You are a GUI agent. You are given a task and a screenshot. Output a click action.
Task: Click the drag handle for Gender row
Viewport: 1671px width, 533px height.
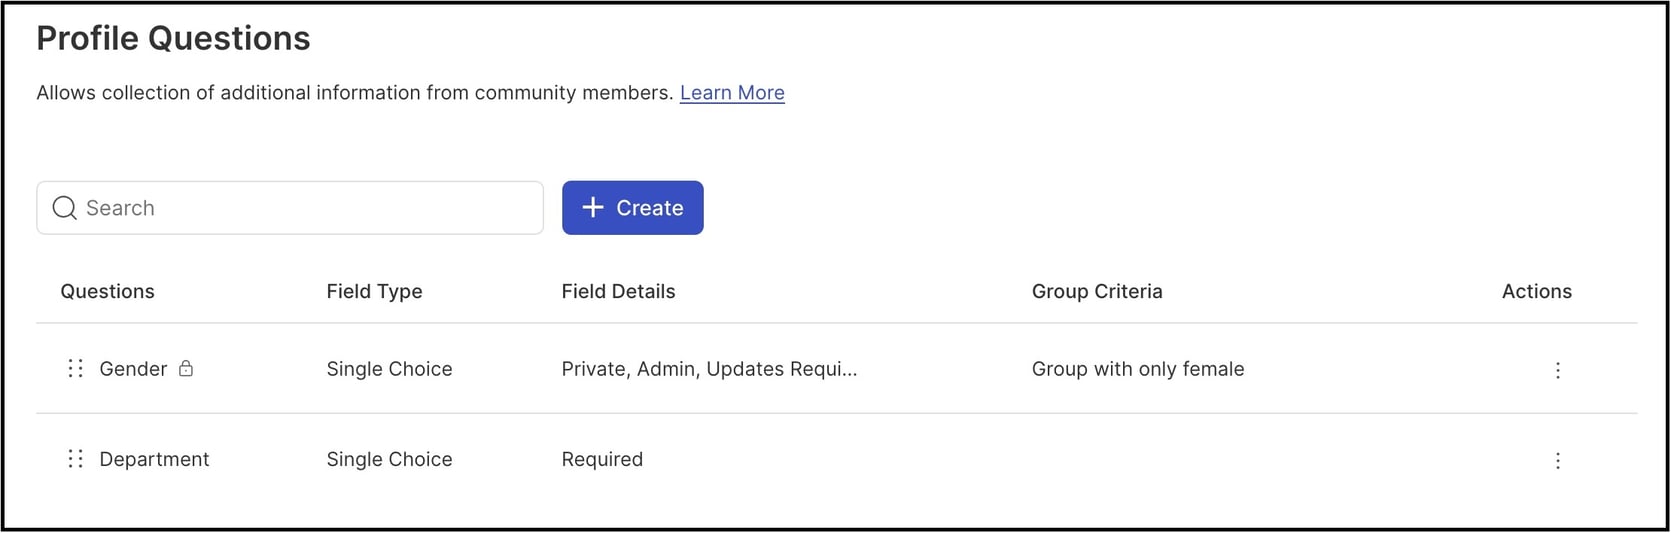[x=75, y=369]
